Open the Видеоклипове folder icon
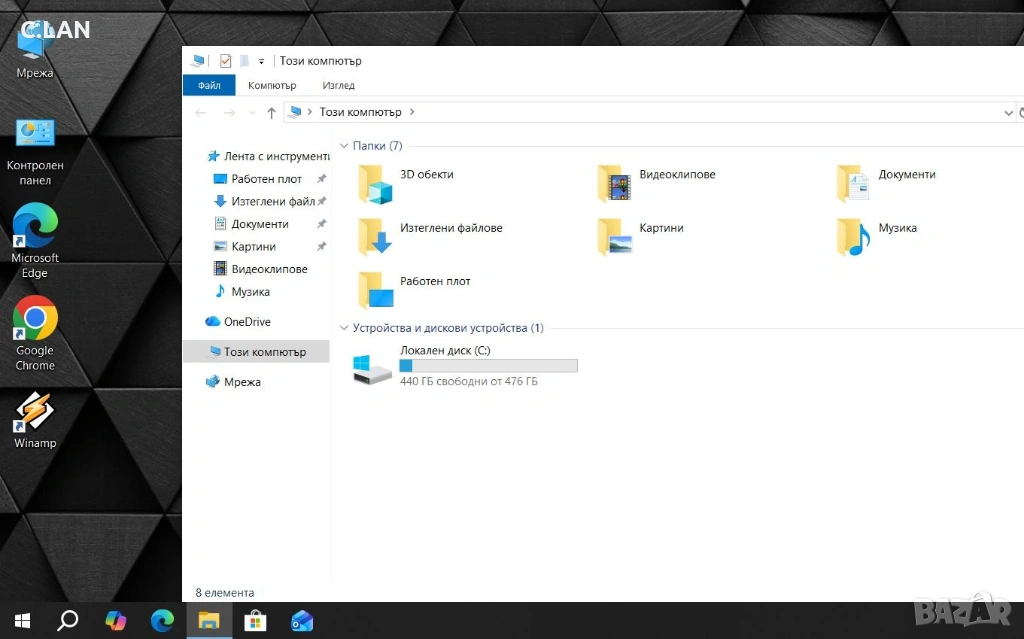Screen dimensions: 1024x639 click(616, 183)
